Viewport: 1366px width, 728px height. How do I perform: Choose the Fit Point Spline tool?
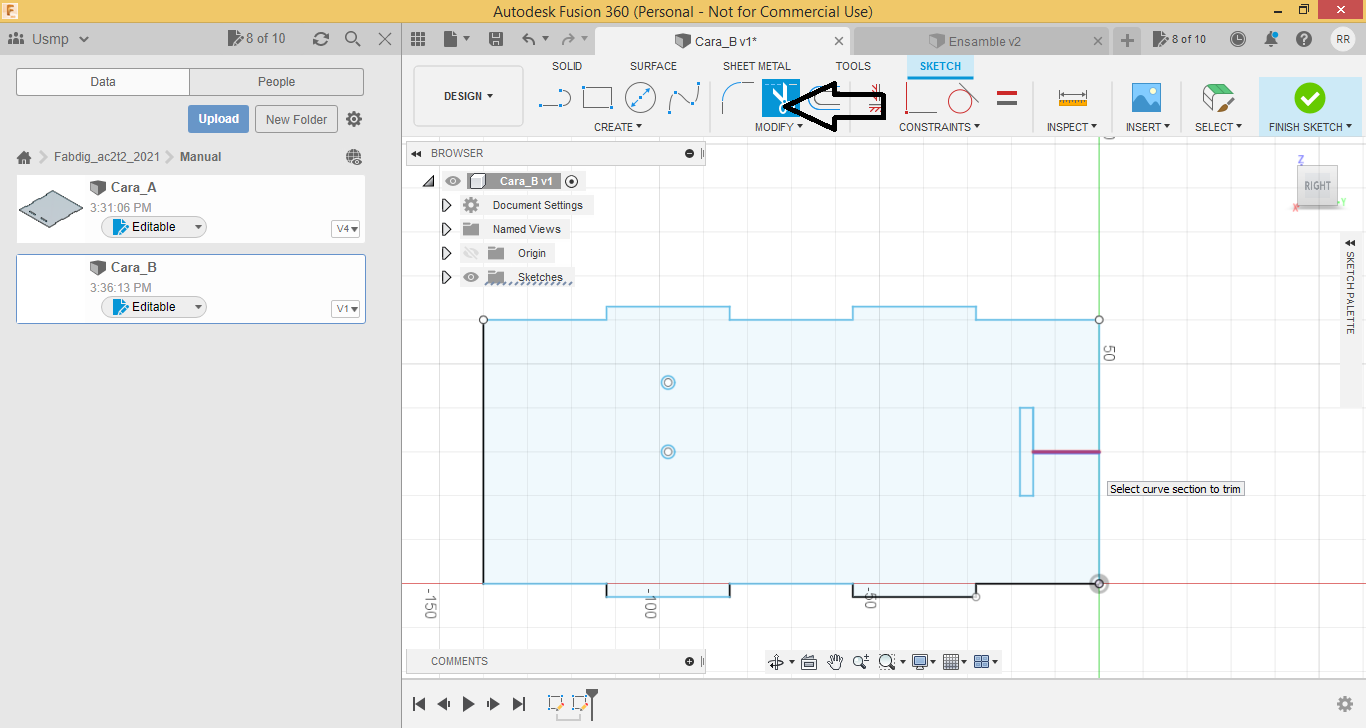click(x=684, y=98)
